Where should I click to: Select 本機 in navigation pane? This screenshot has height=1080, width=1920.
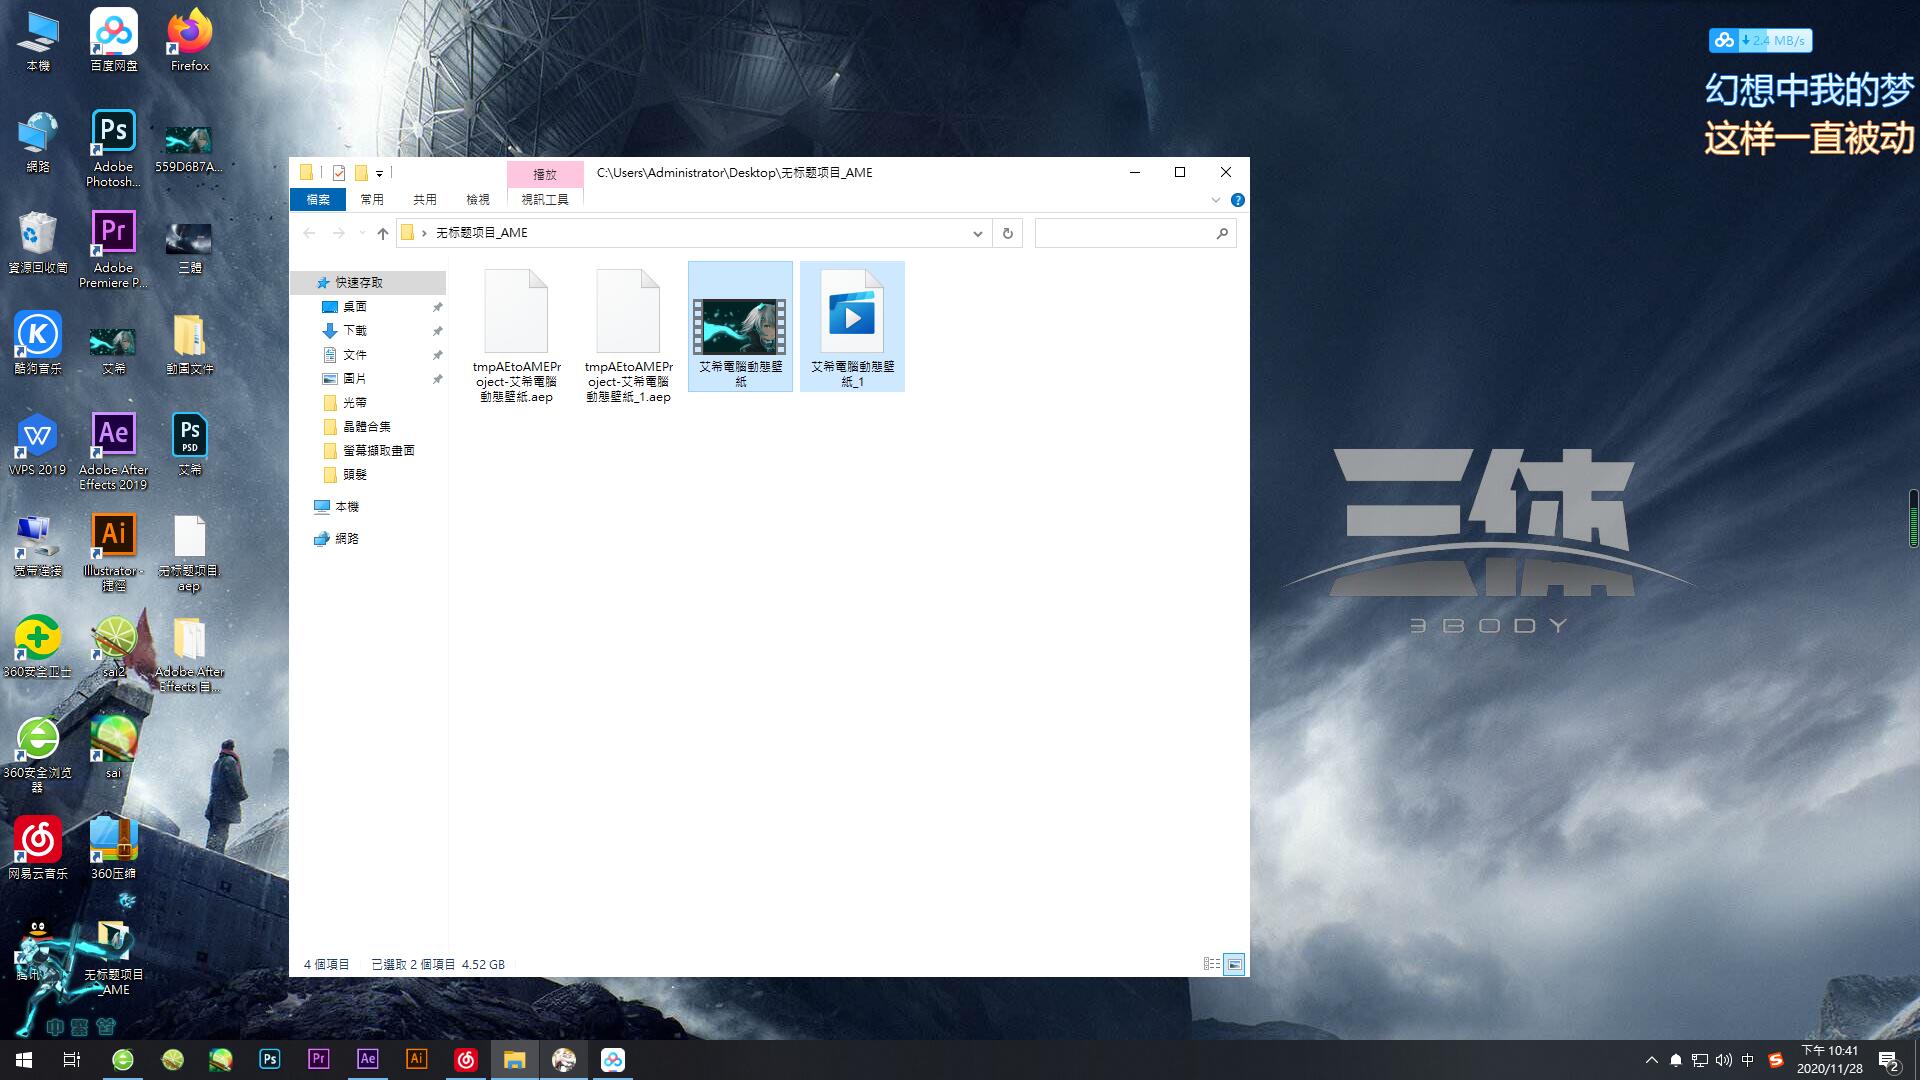347,507
